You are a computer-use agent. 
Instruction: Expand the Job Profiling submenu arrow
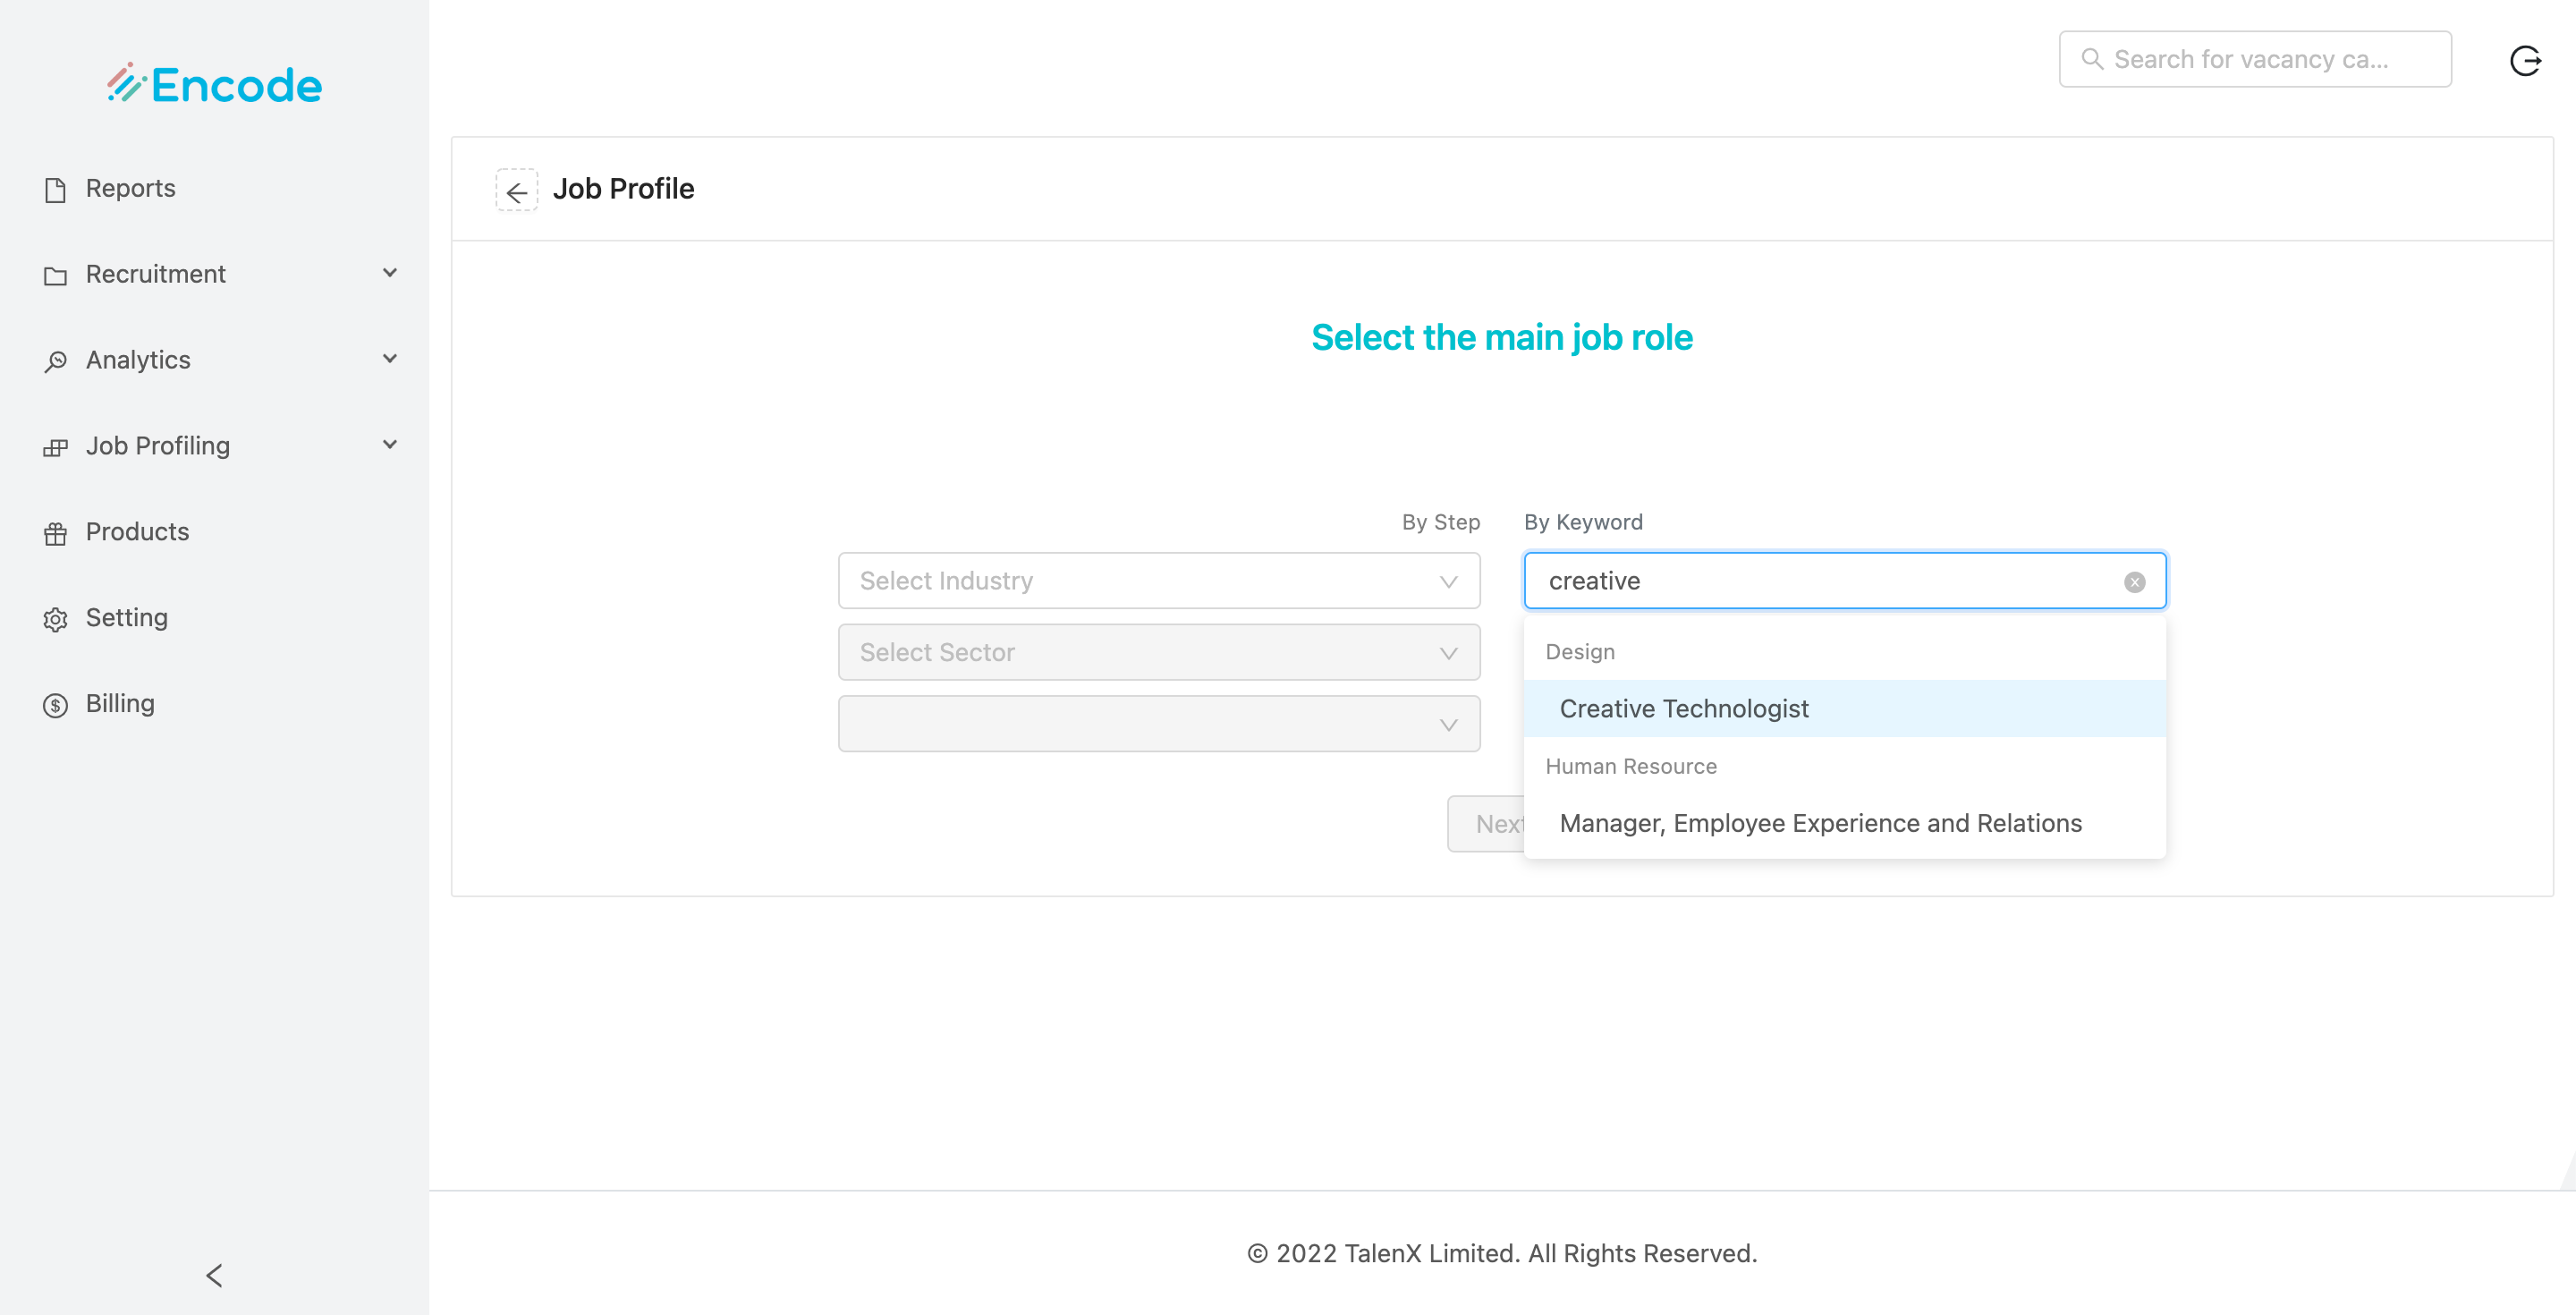coord(390,445)
